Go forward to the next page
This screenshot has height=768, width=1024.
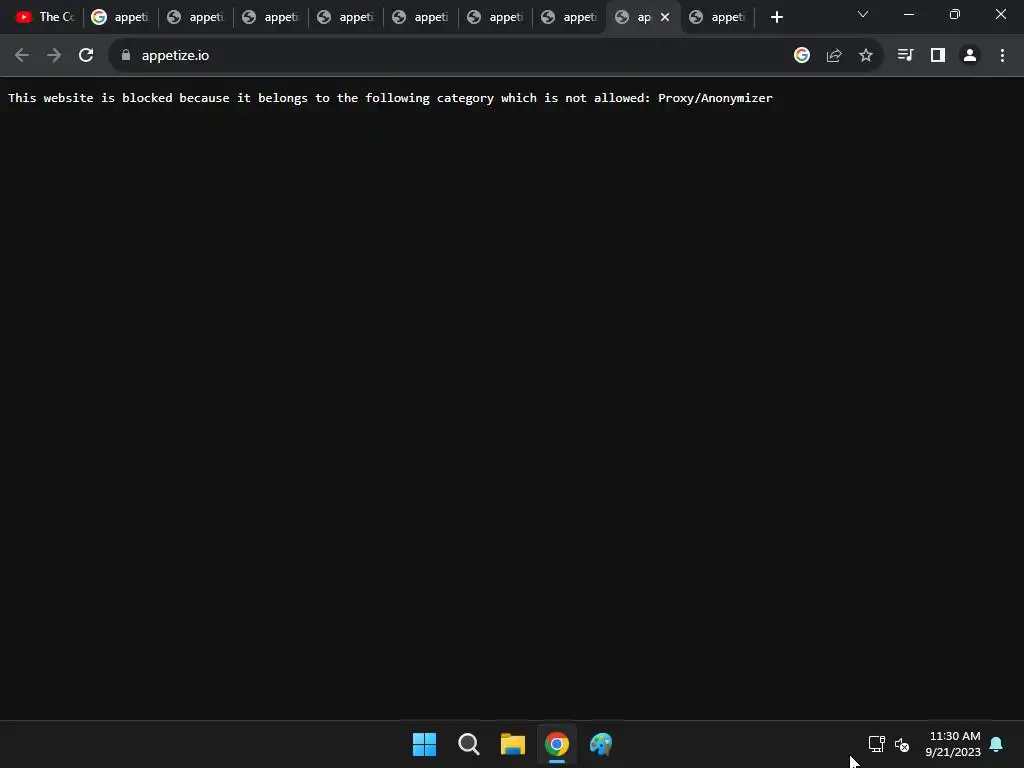[x=54, y=56]
